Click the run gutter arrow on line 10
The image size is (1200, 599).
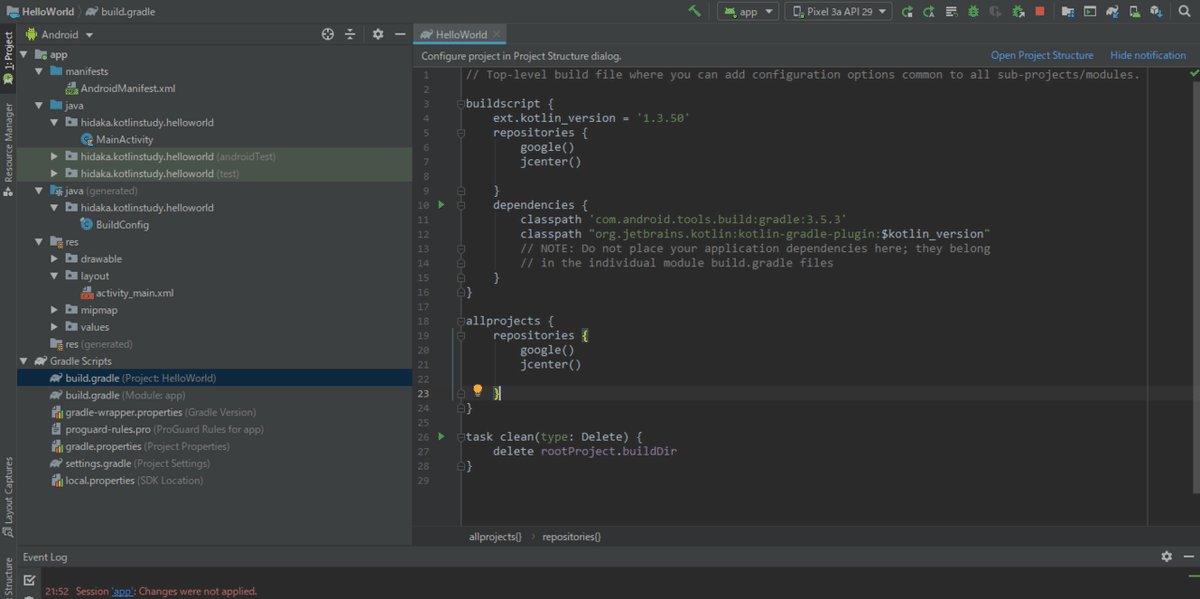[x=441, y=205]
